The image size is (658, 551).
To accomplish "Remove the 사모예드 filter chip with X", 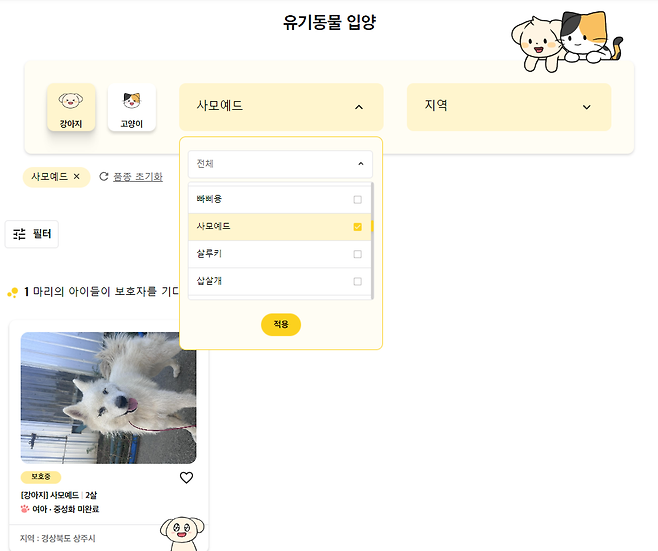I will [x=76, y=177].
